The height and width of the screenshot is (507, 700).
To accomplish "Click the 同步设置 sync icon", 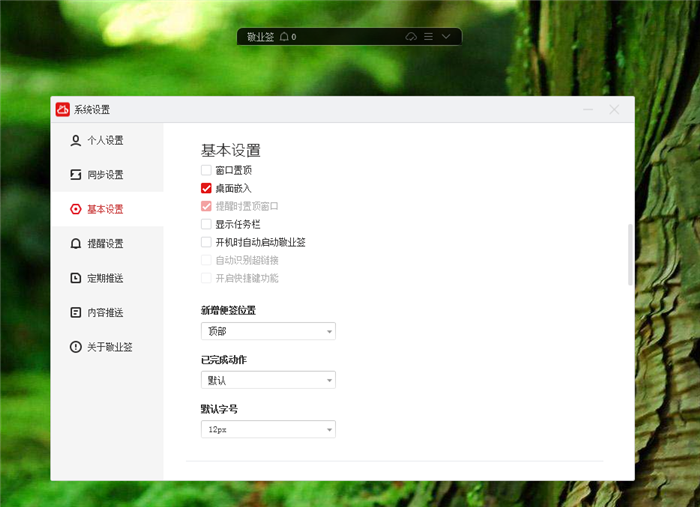I will point(75,175).
